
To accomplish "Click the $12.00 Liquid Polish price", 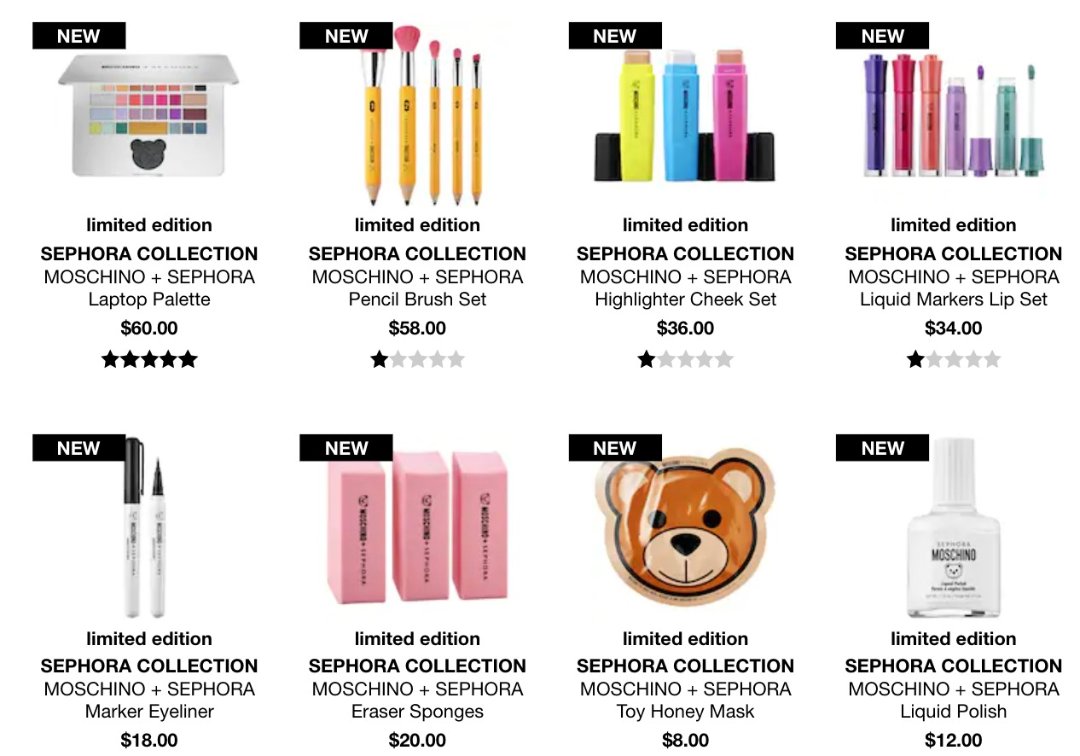I will 953,740.
